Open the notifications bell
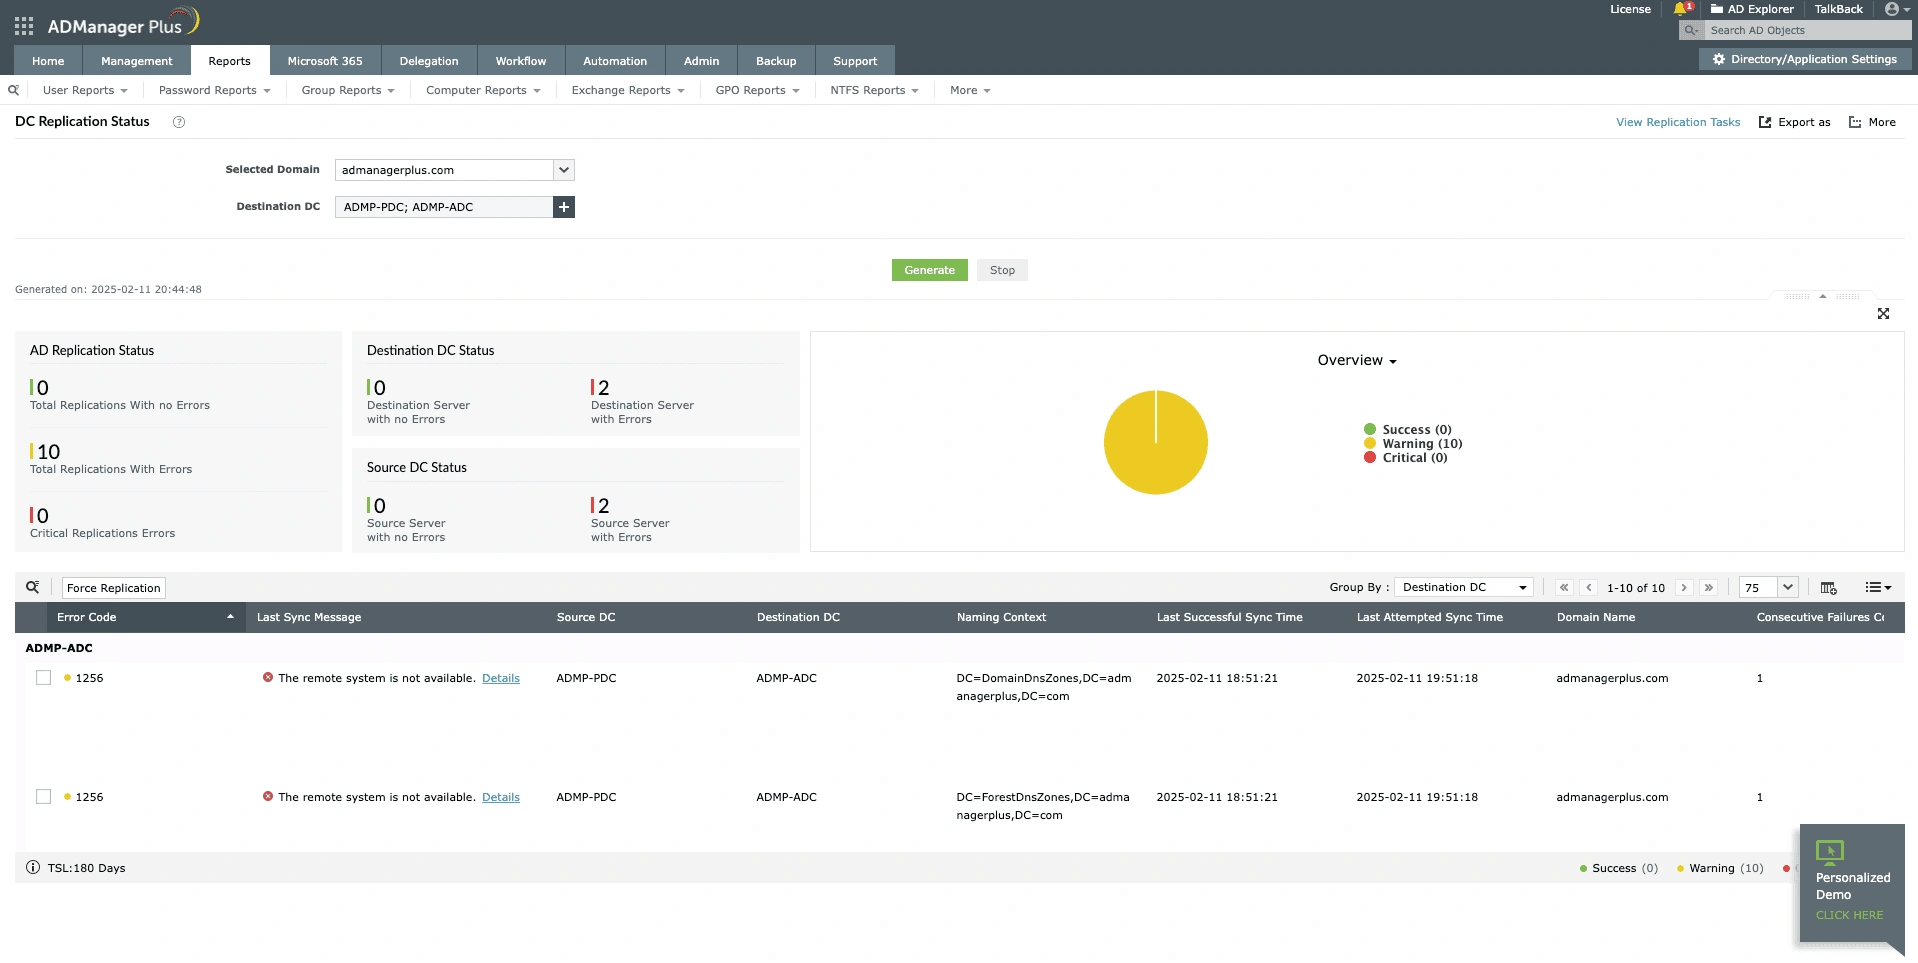Image resolution: width=1918 pixels, height=963 pixels. coord(1680,9)
